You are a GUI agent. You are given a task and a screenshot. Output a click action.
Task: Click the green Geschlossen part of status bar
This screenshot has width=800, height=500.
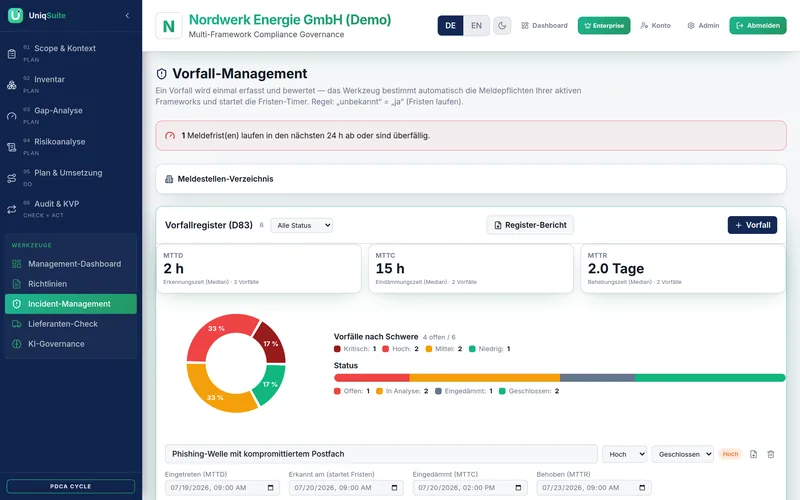click(x=710, y=378)
